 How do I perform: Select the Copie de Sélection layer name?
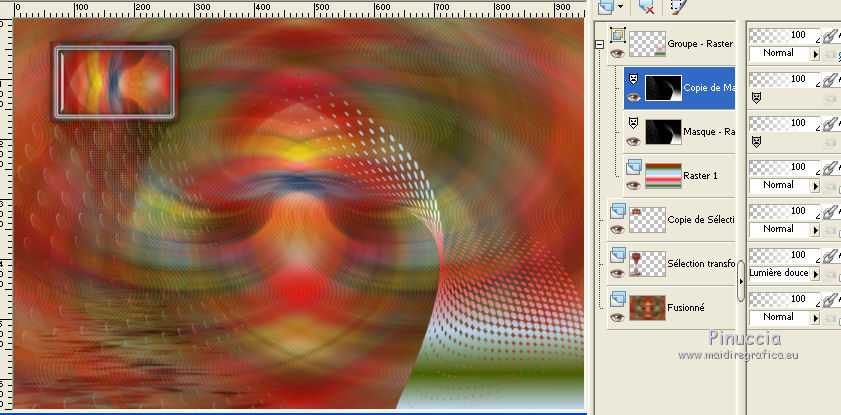[x=701, y=220]
